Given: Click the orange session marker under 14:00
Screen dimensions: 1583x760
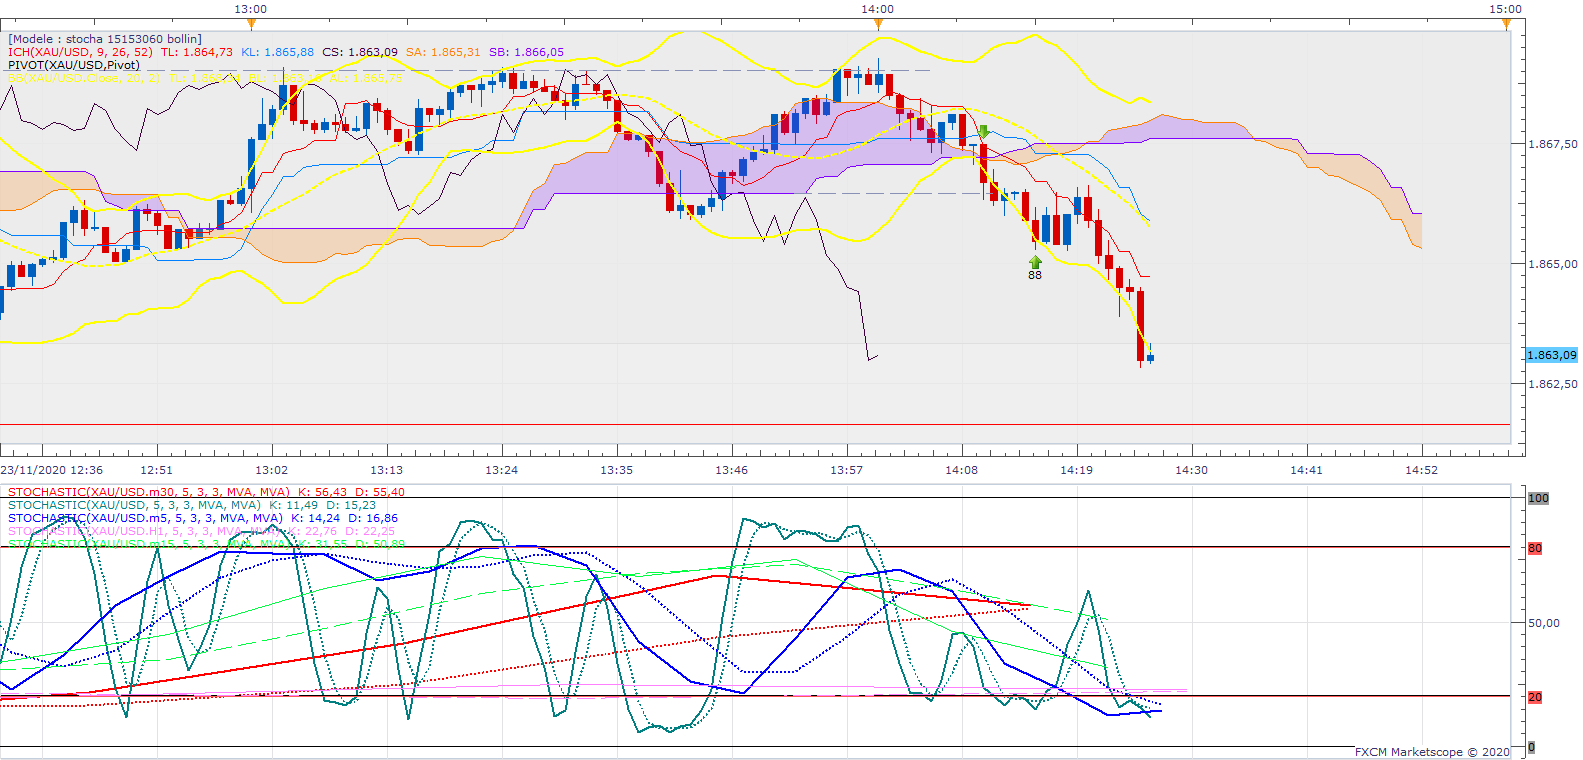Looking at the screenshot, I should click(x=878, y=23).
